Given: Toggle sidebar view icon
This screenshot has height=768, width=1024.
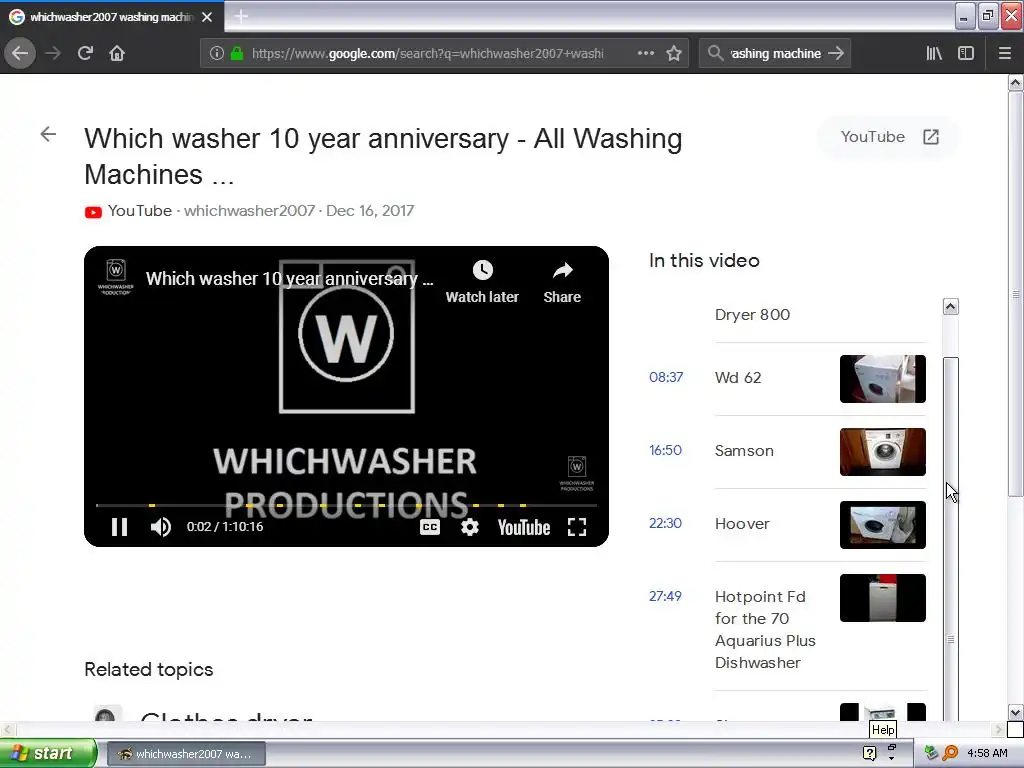Looking at the screenshot, I should pyautogui.click(x=966, y=54).
